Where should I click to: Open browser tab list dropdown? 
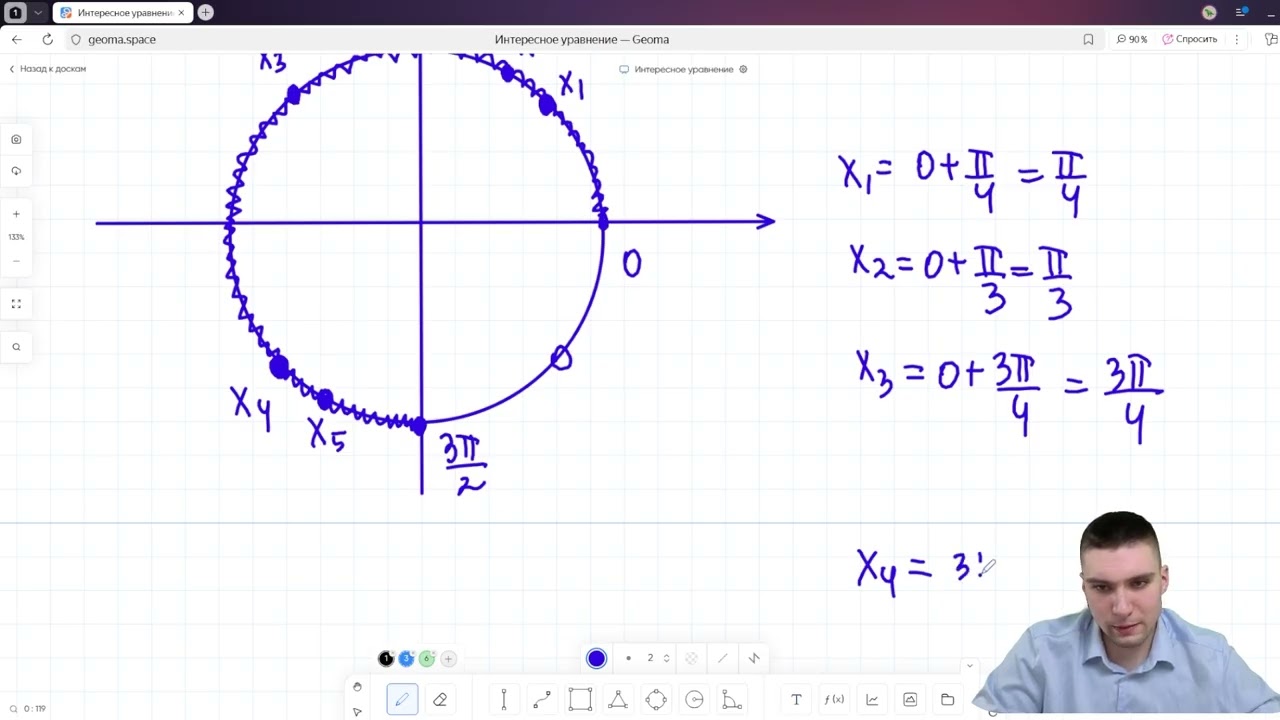click(38, 12)
